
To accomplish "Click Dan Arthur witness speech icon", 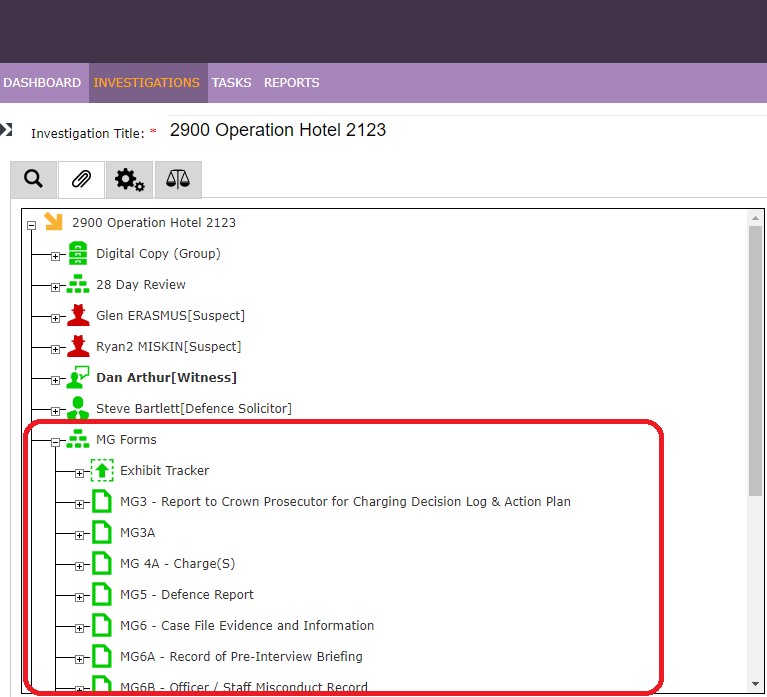I will [78, 377].
